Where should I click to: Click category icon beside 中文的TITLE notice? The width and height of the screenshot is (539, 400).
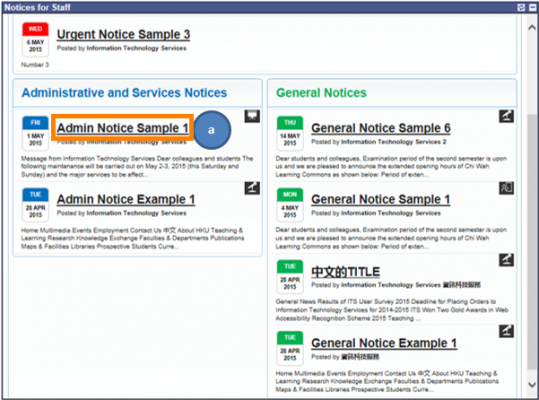click(x=506, y=260)
